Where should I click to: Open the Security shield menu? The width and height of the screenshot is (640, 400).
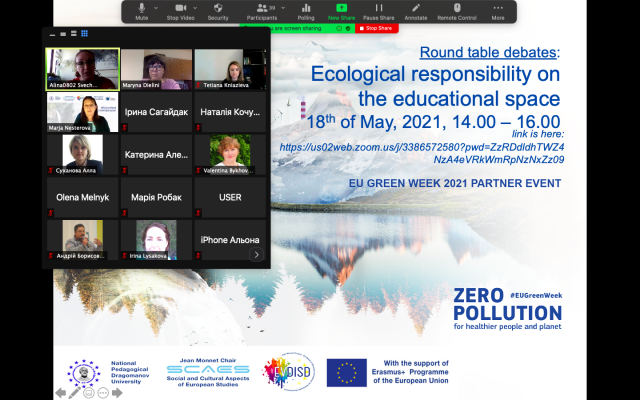click(218, 11)
